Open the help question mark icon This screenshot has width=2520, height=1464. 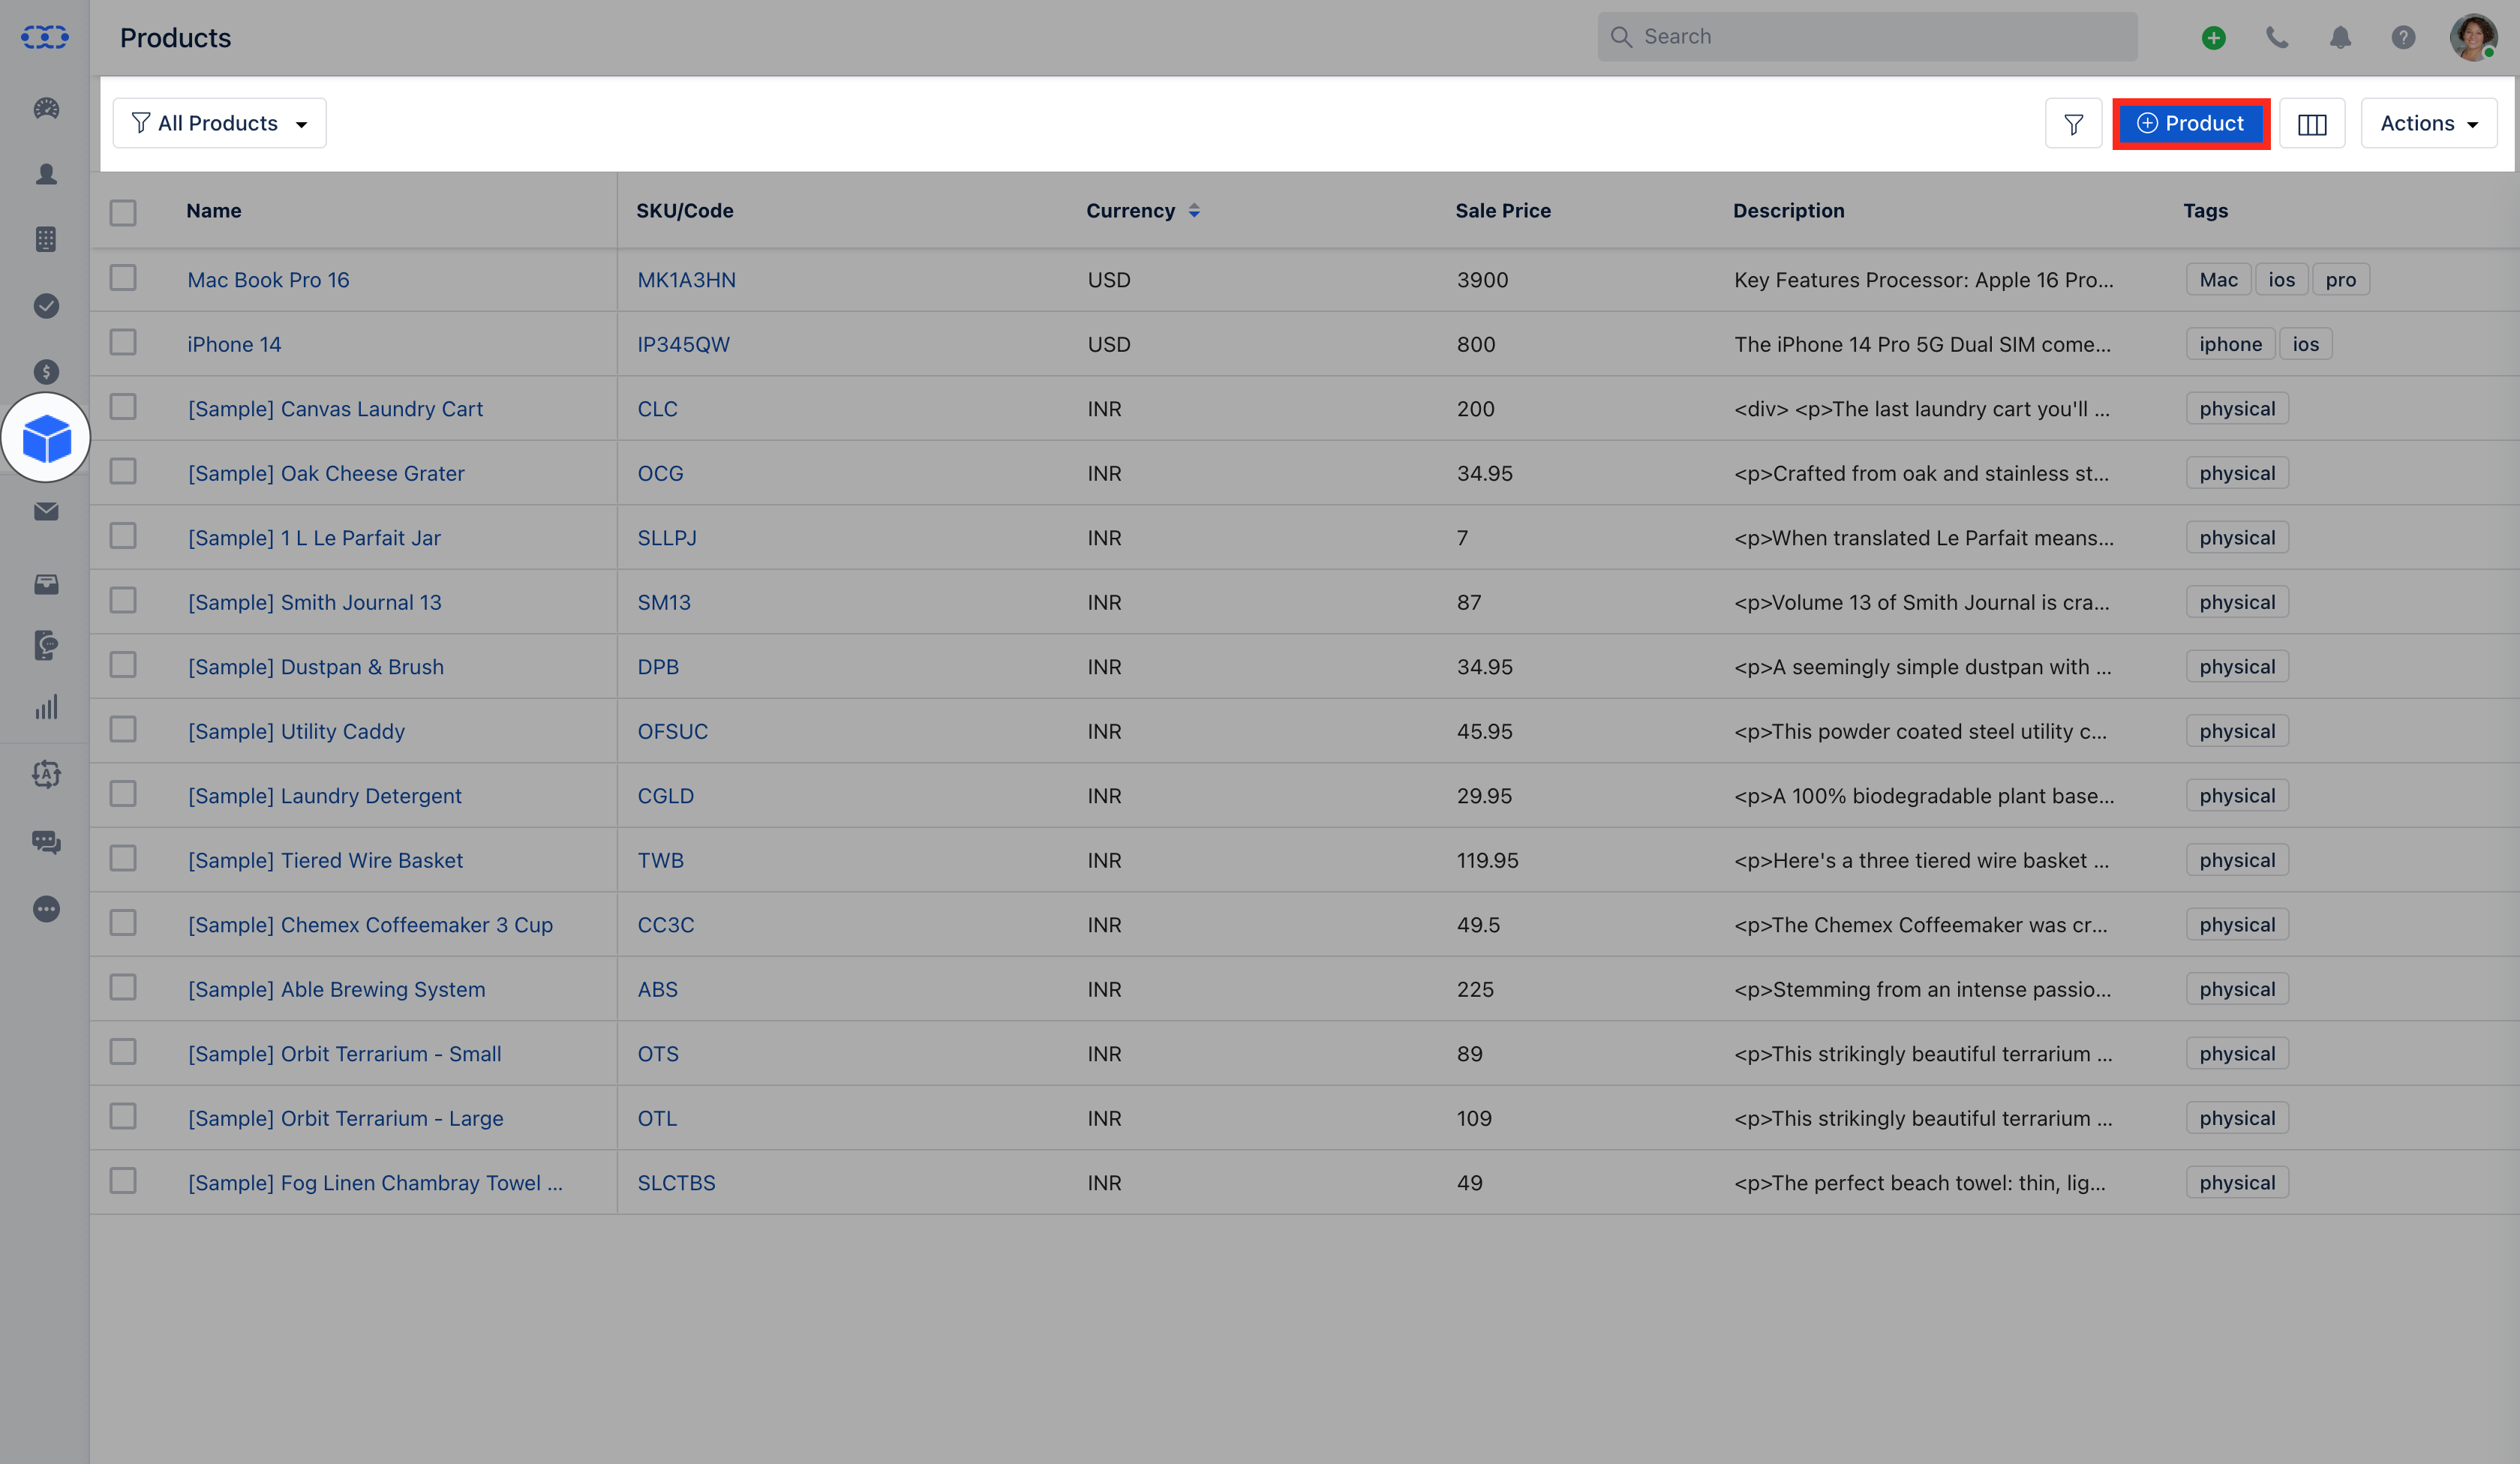(2403, 38)
